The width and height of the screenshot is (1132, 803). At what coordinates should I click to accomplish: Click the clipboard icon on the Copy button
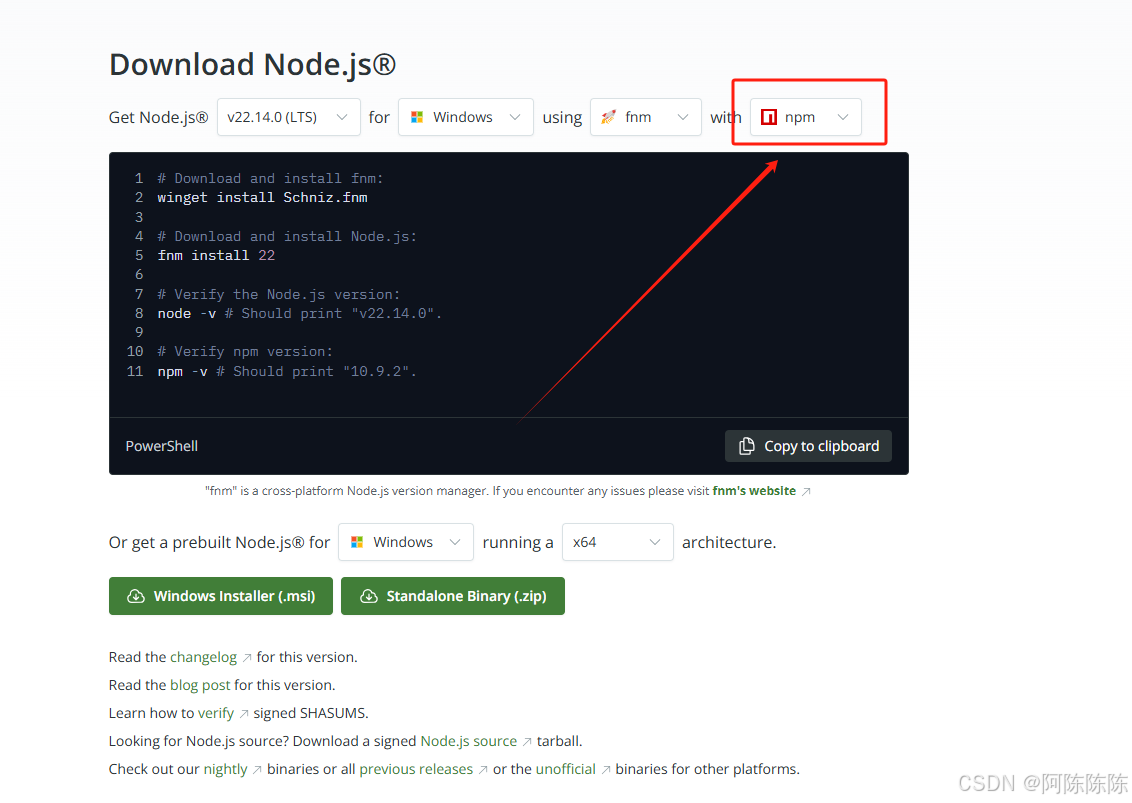[x=746, y=446]
